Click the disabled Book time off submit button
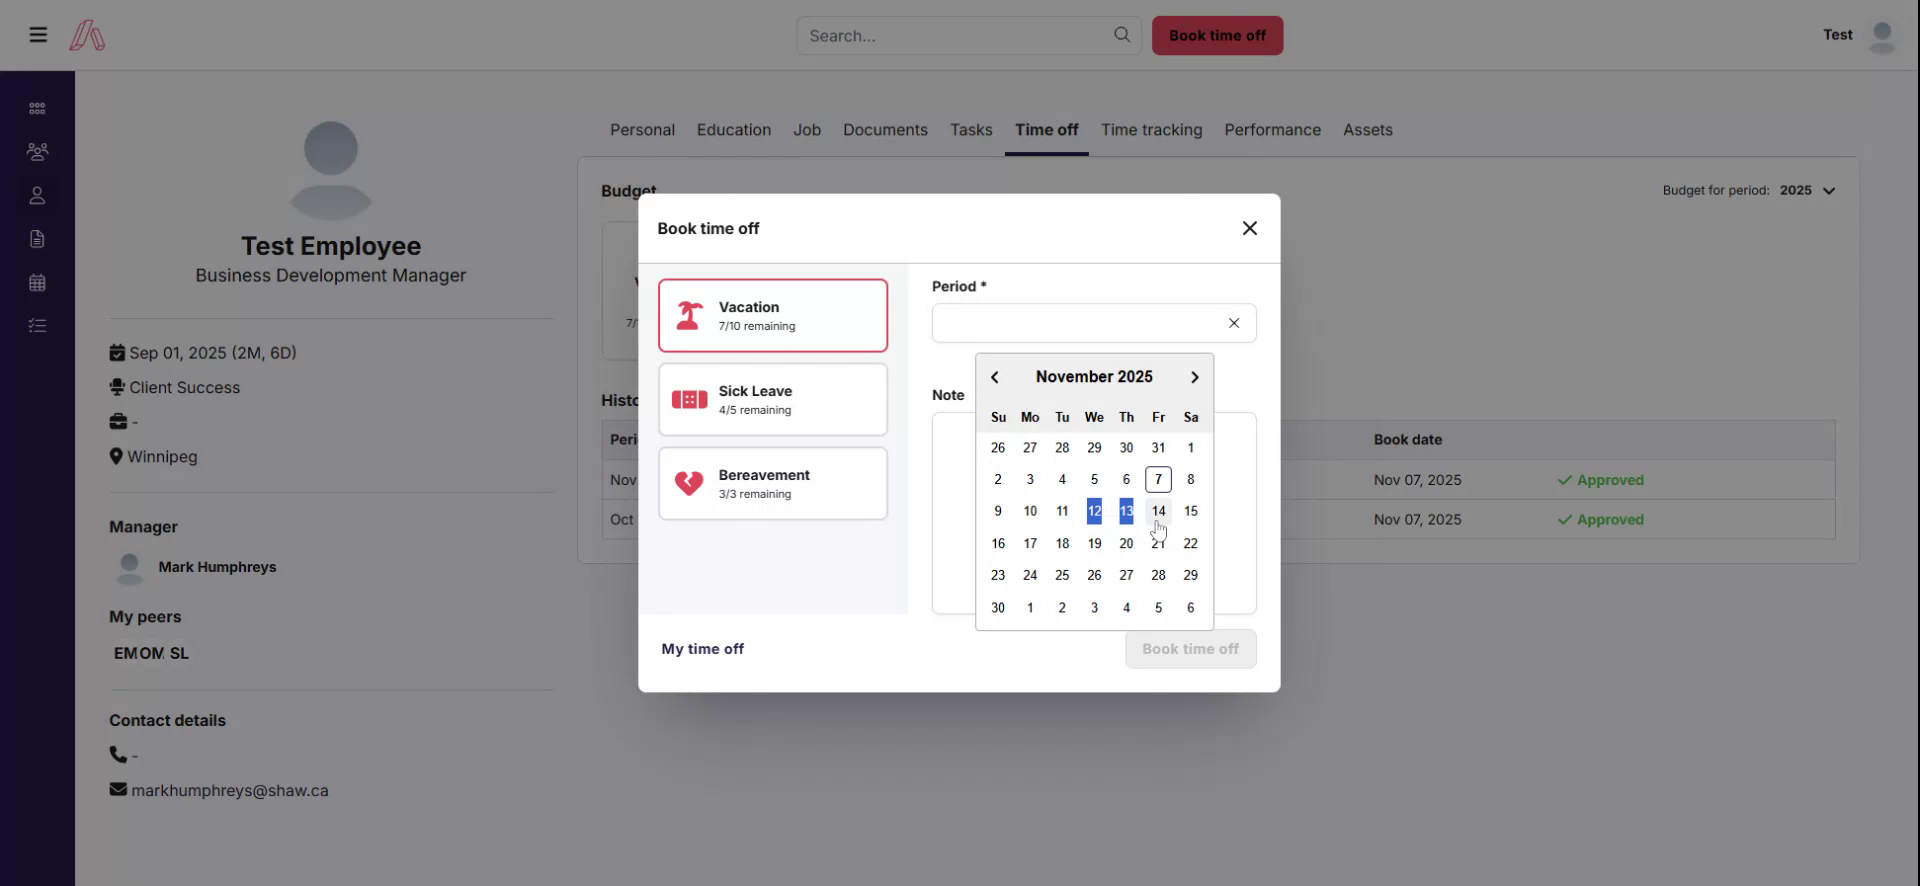Viewport: 1920px width, 886px height. [1190, 649]
